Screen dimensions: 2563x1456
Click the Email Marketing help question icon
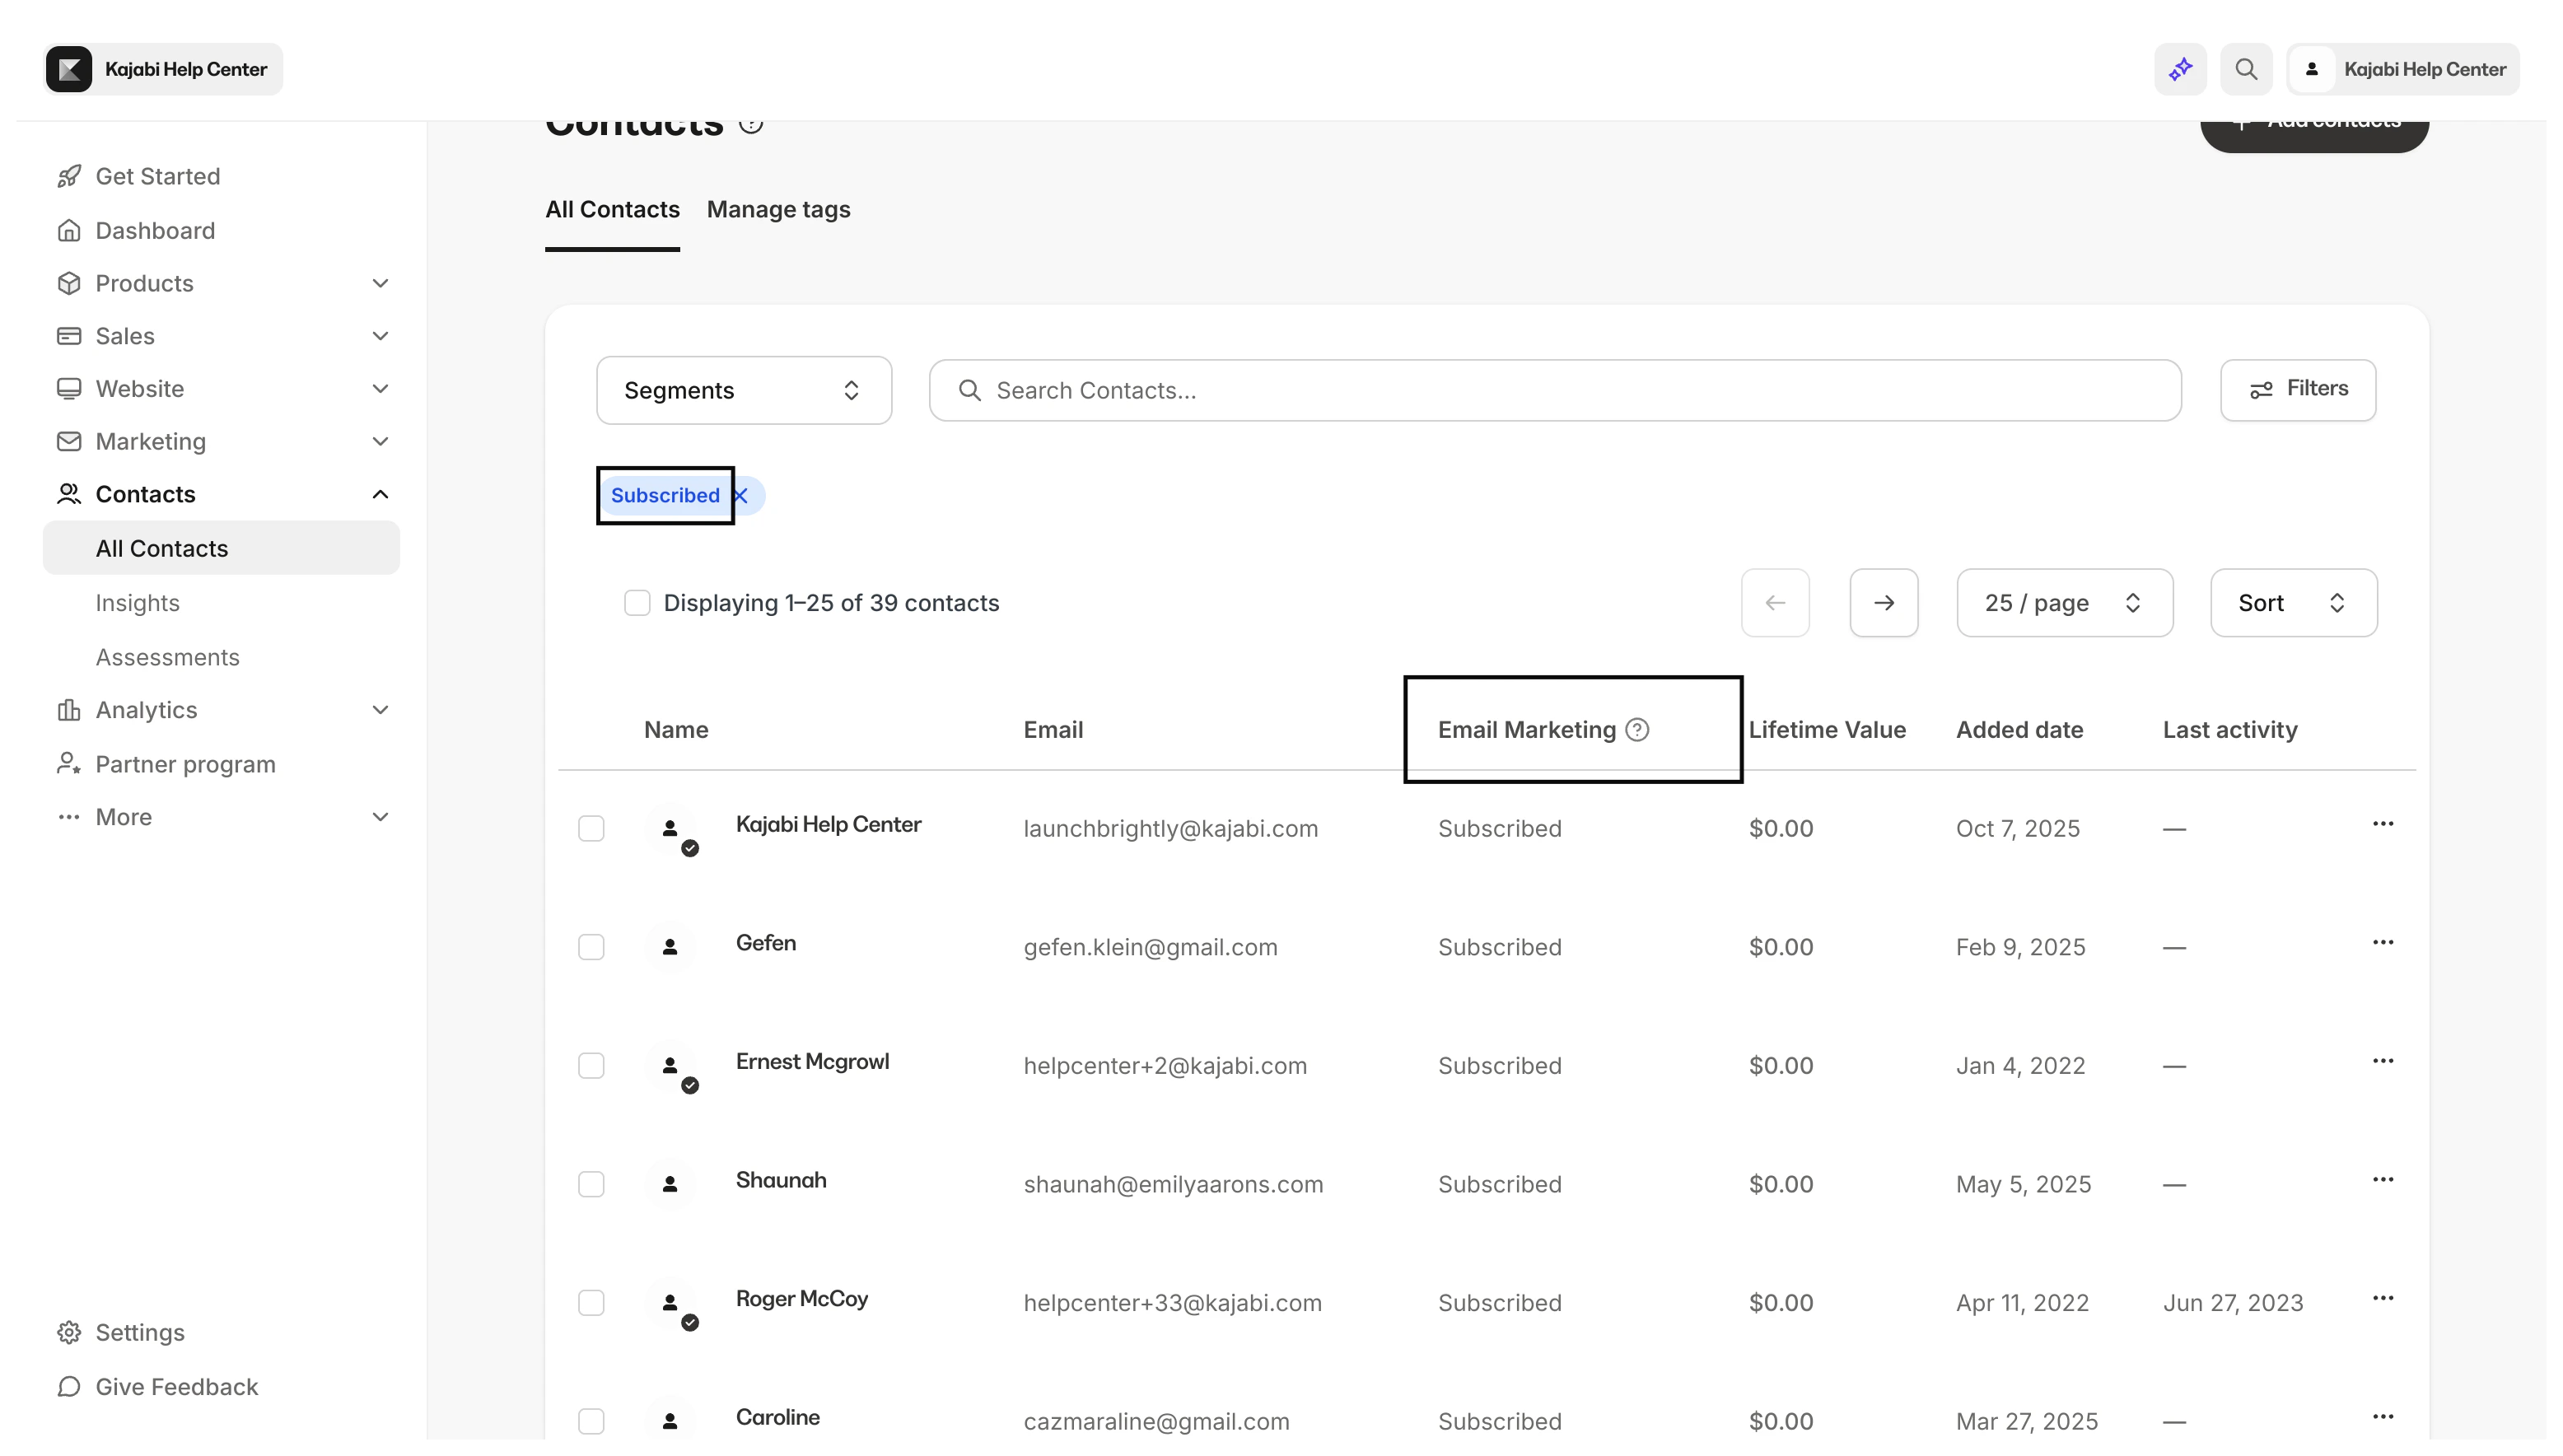[x=1637, y=730]
